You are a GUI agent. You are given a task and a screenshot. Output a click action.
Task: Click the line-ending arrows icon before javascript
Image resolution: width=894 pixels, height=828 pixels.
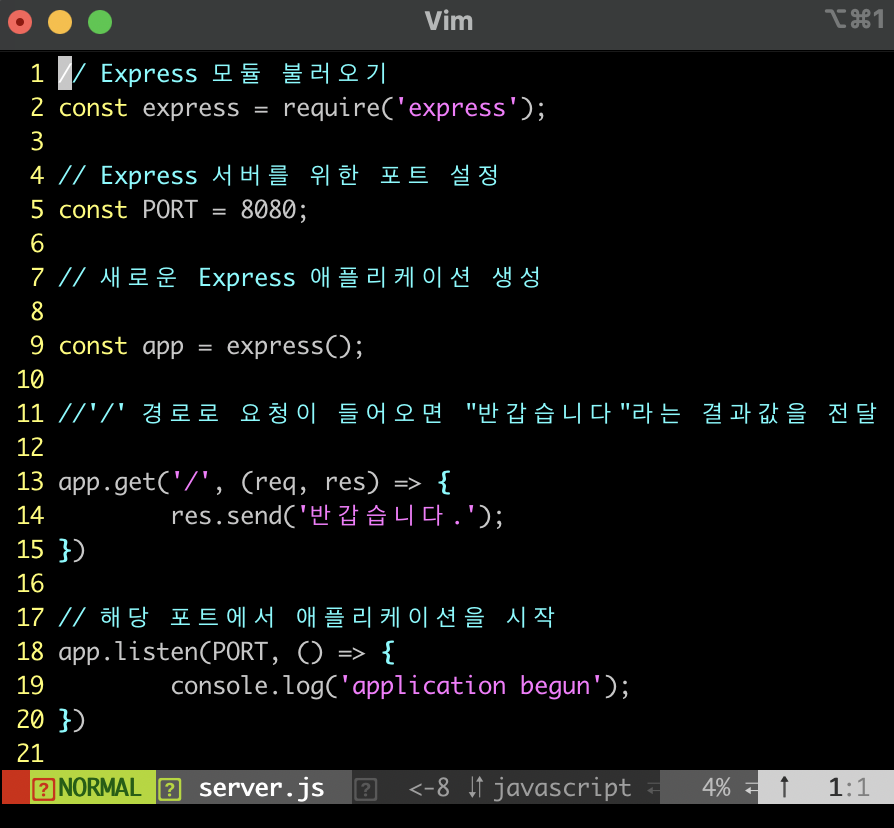click(476, 788)
